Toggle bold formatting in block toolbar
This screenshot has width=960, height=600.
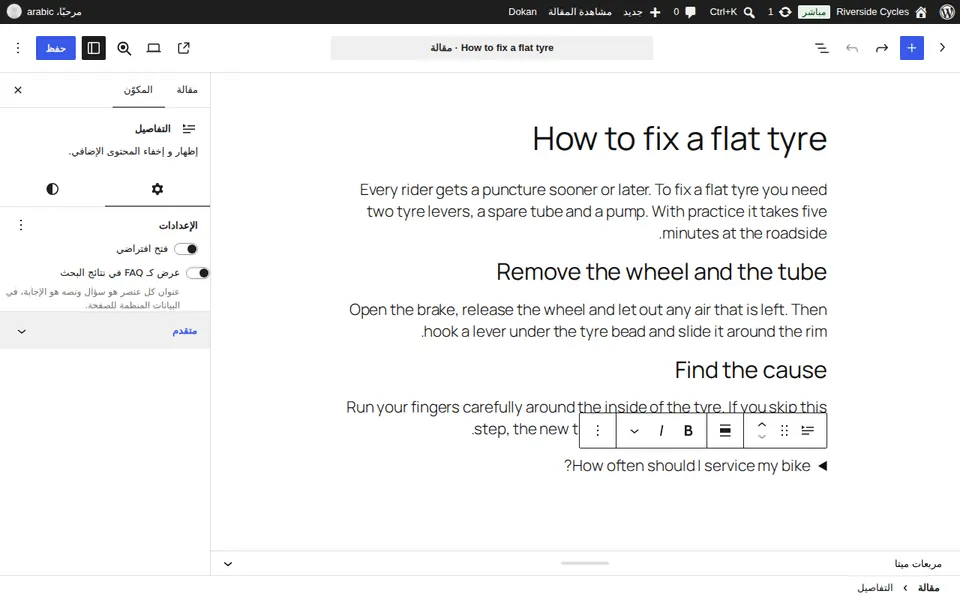688,430
